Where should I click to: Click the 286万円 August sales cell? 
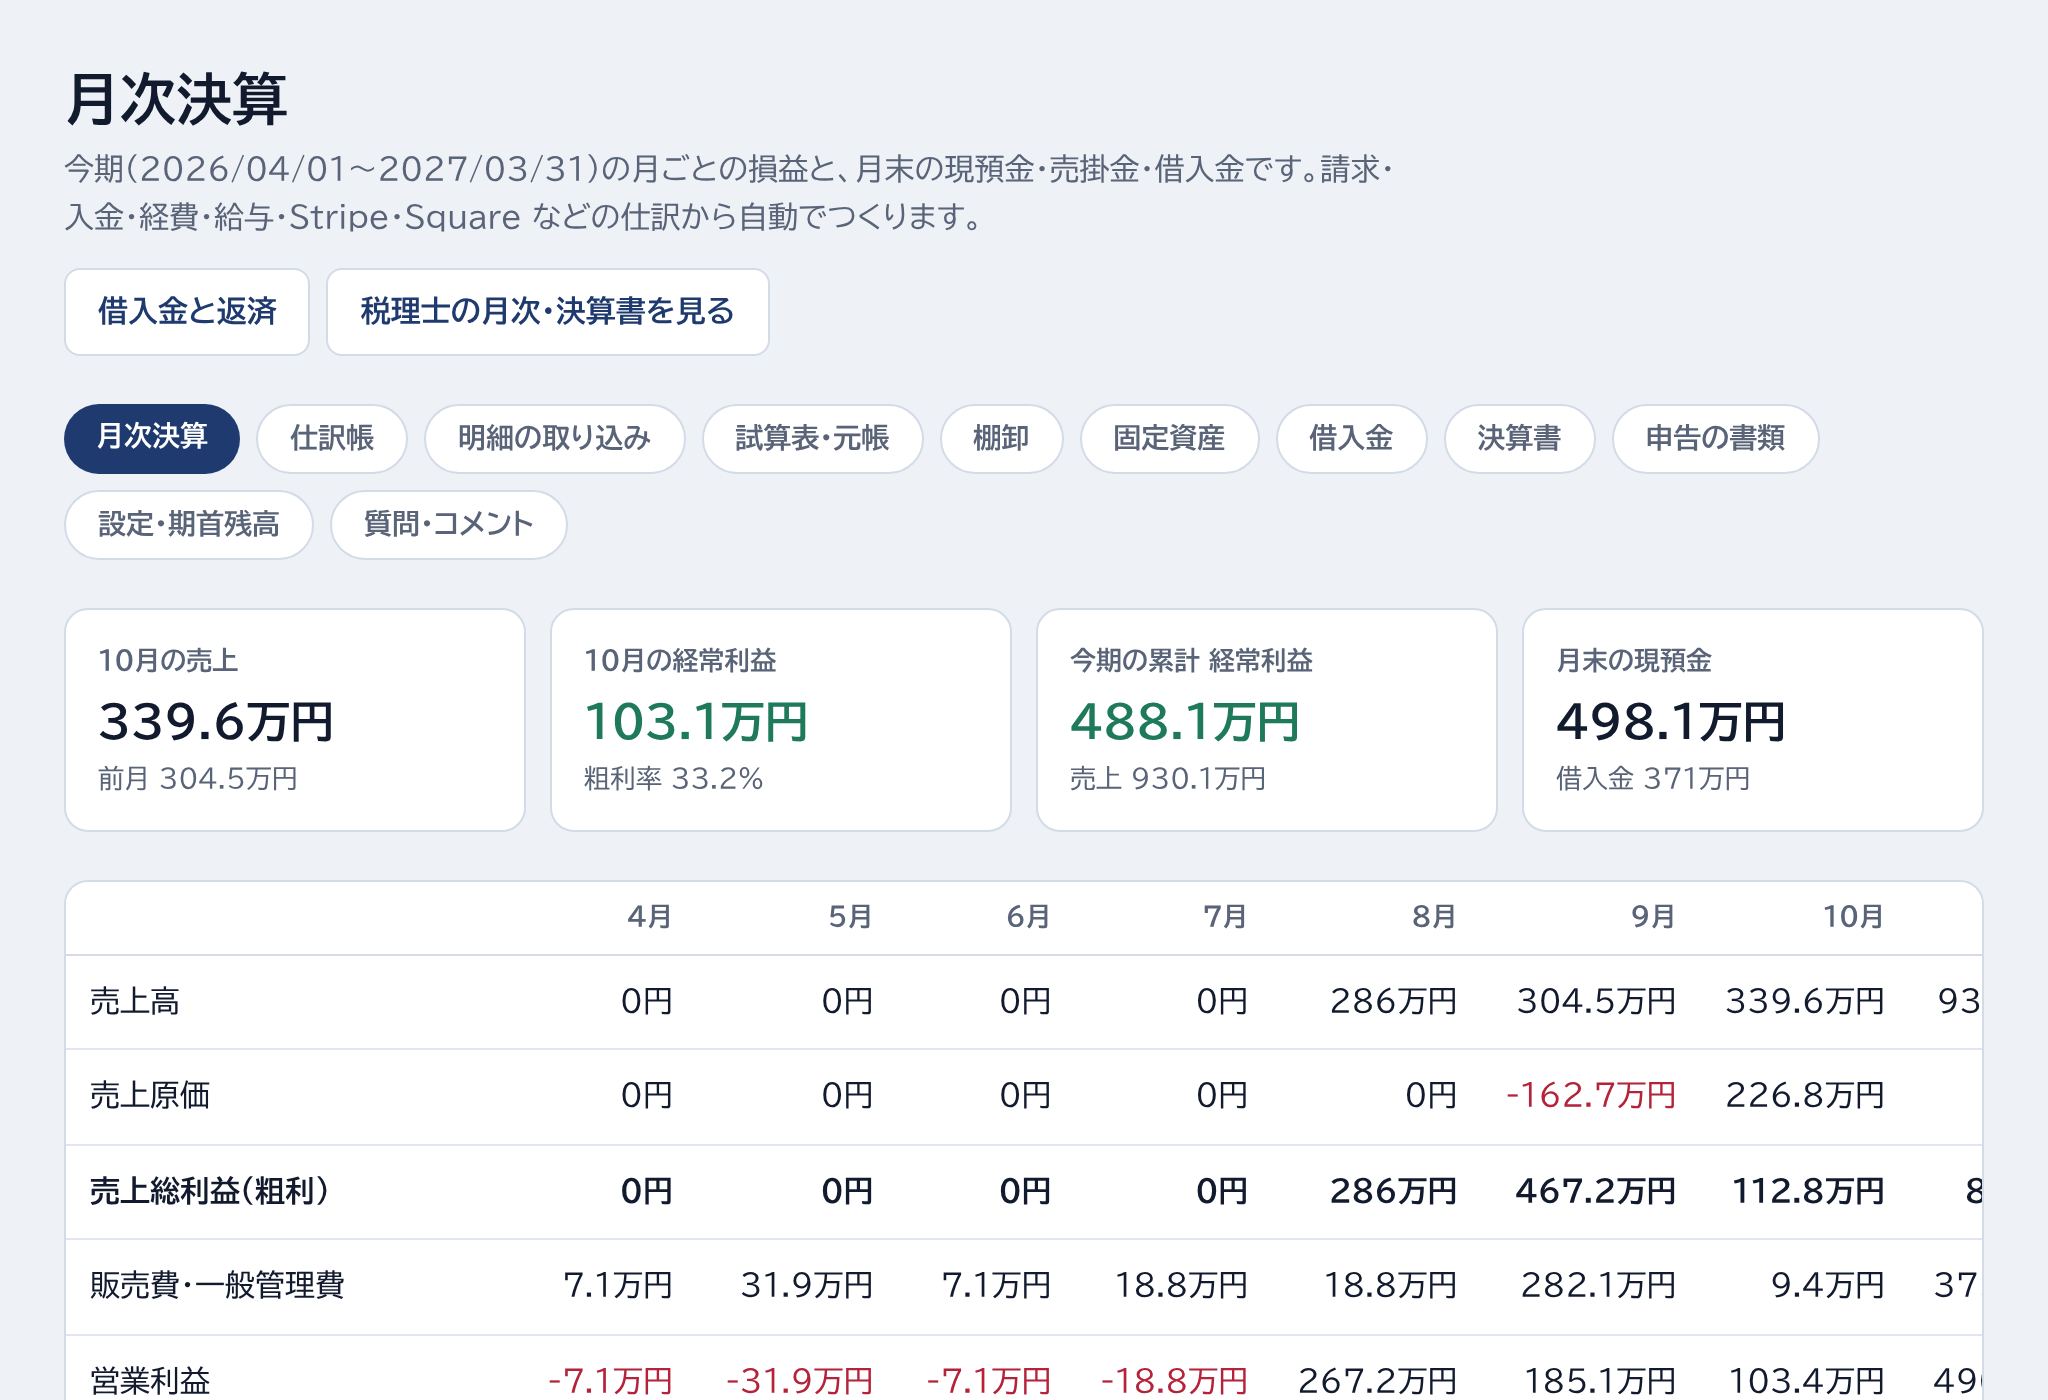click(1394, 1002)
